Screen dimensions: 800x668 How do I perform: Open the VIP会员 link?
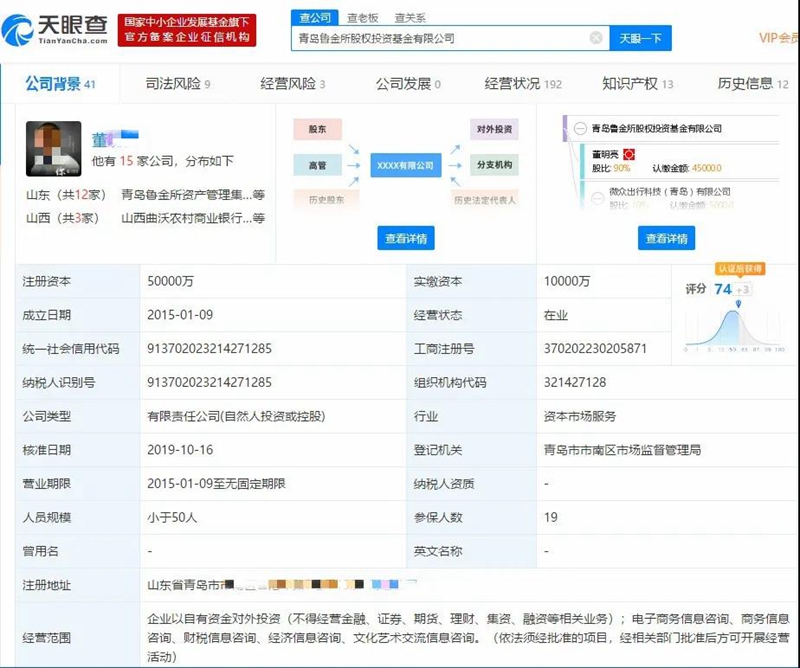click(x=779, y=38)
